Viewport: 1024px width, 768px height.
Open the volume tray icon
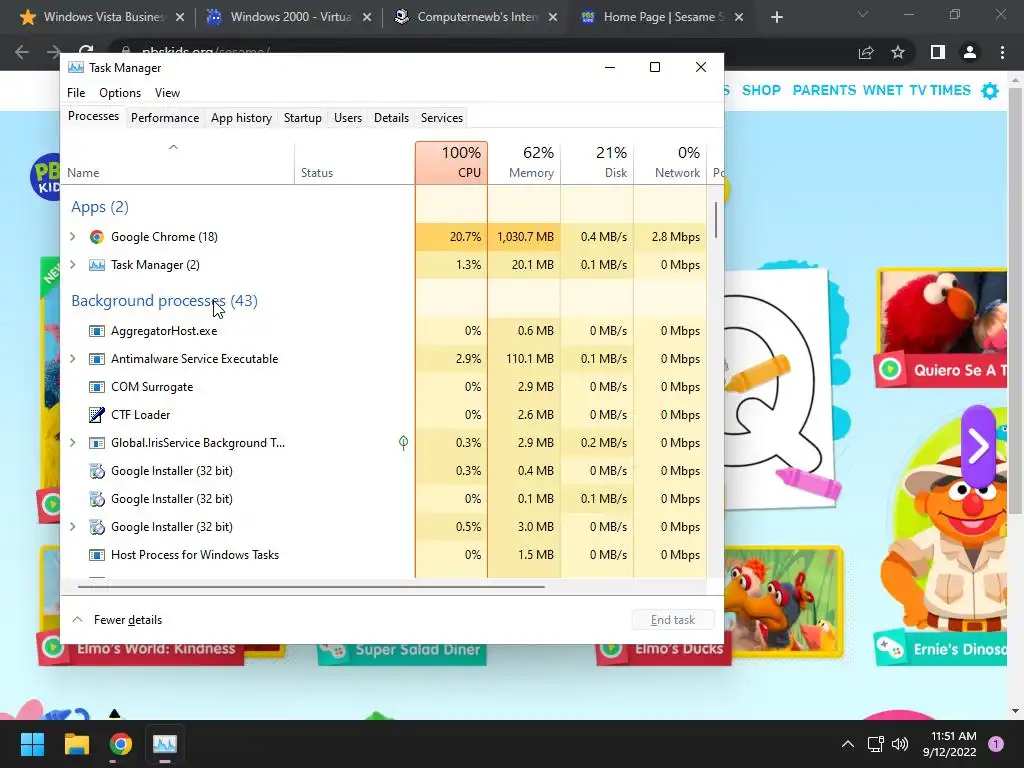[900, 744]
